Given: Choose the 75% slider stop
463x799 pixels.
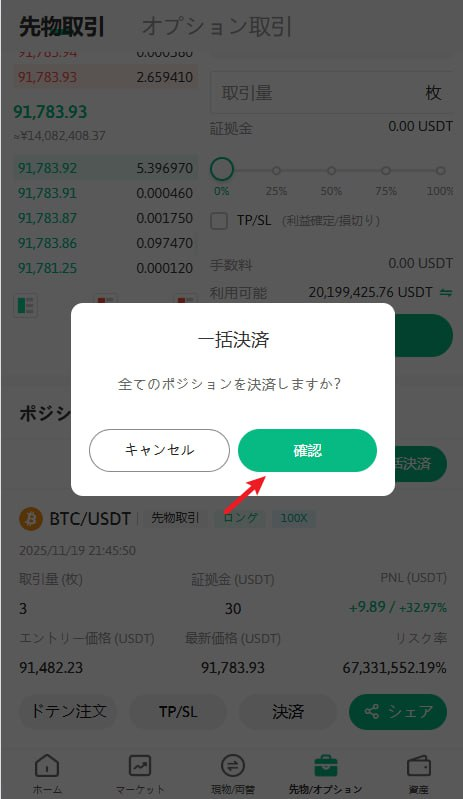Looking at the screenshot, I should [x=386, y=171].
